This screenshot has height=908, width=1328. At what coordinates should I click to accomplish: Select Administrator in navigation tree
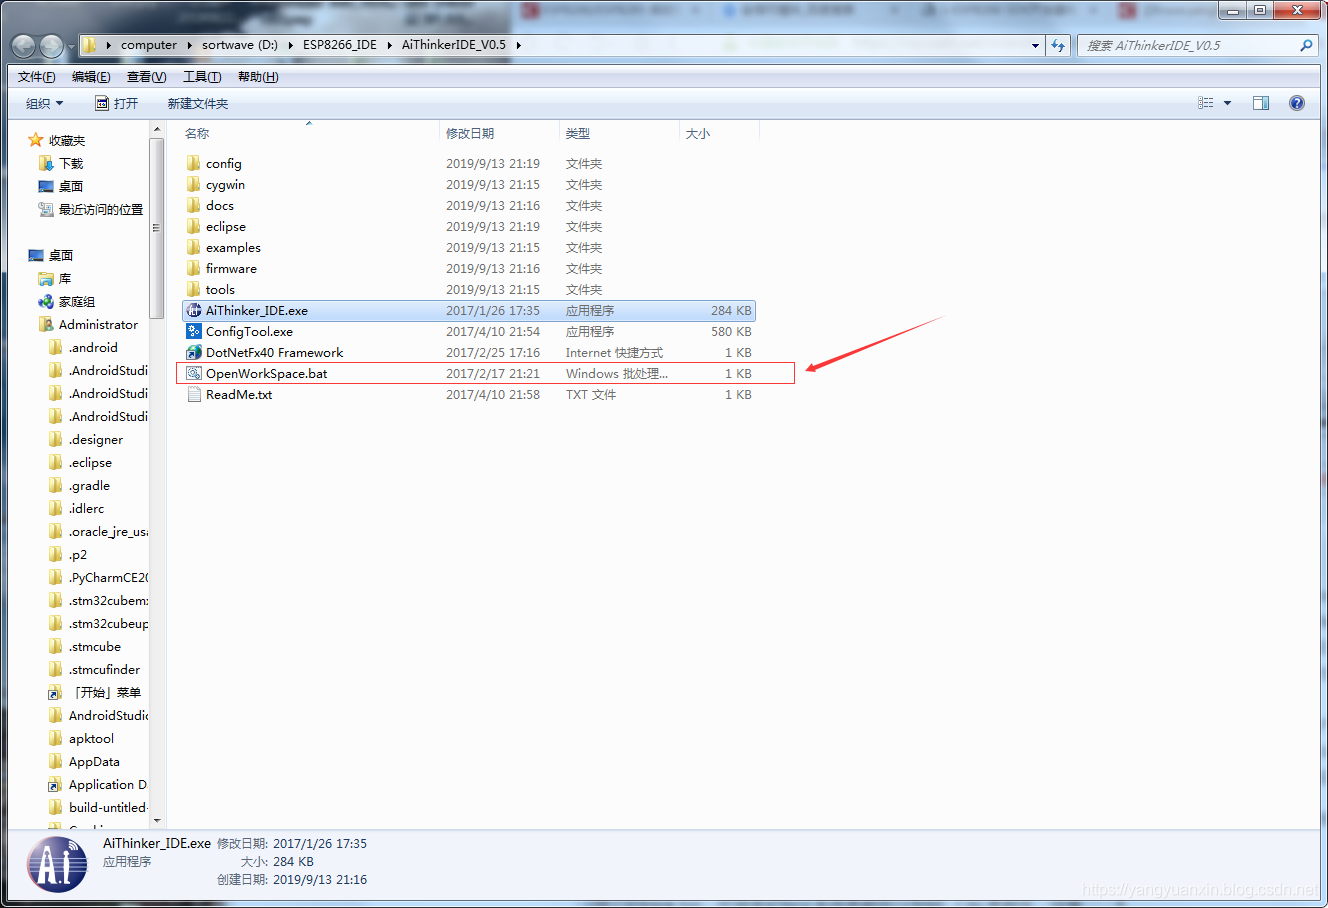pyautogui.click(x=98, y=325)
